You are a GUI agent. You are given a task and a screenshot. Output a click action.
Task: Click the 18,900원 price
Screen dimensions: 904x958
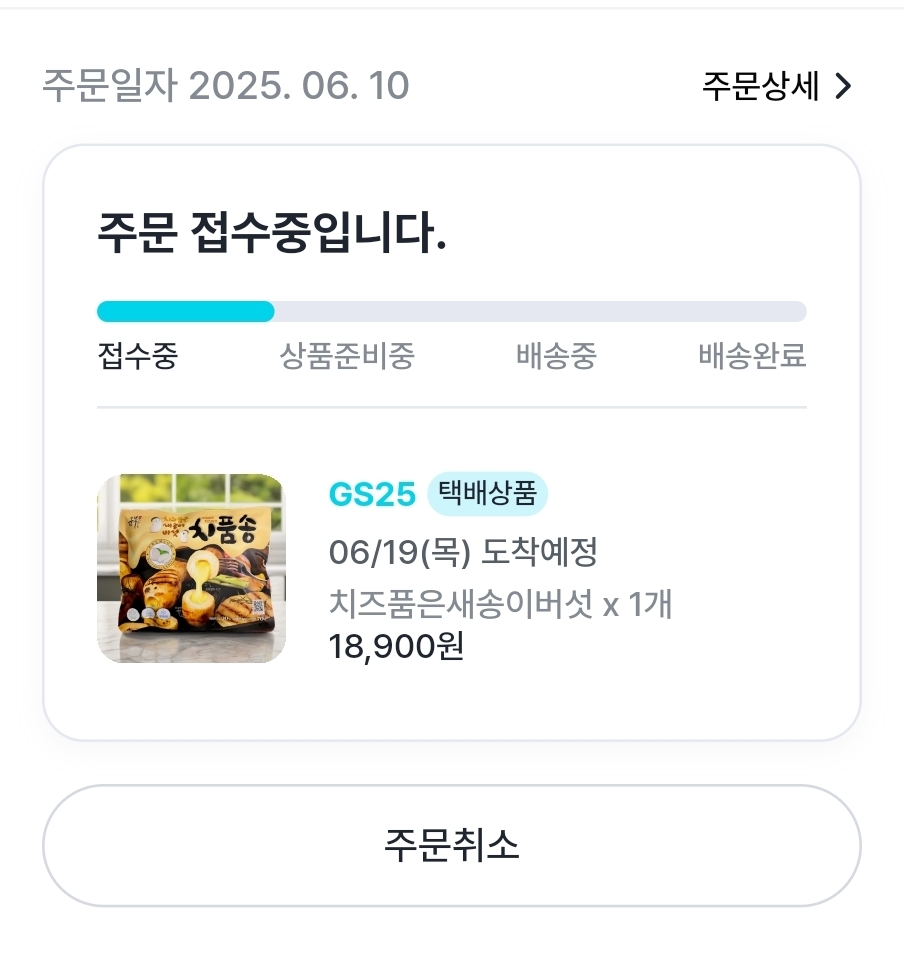[396, 647]
